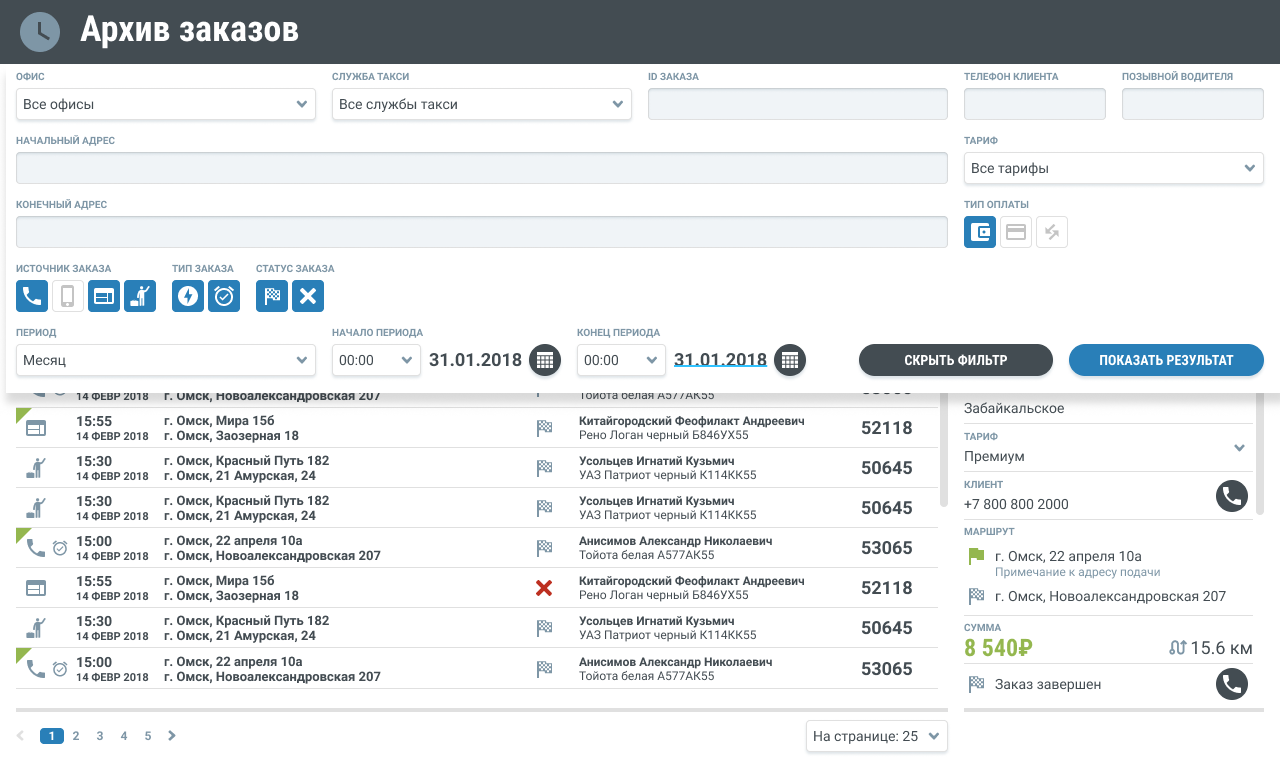Select the cash wallet payment type

point(980,232)
